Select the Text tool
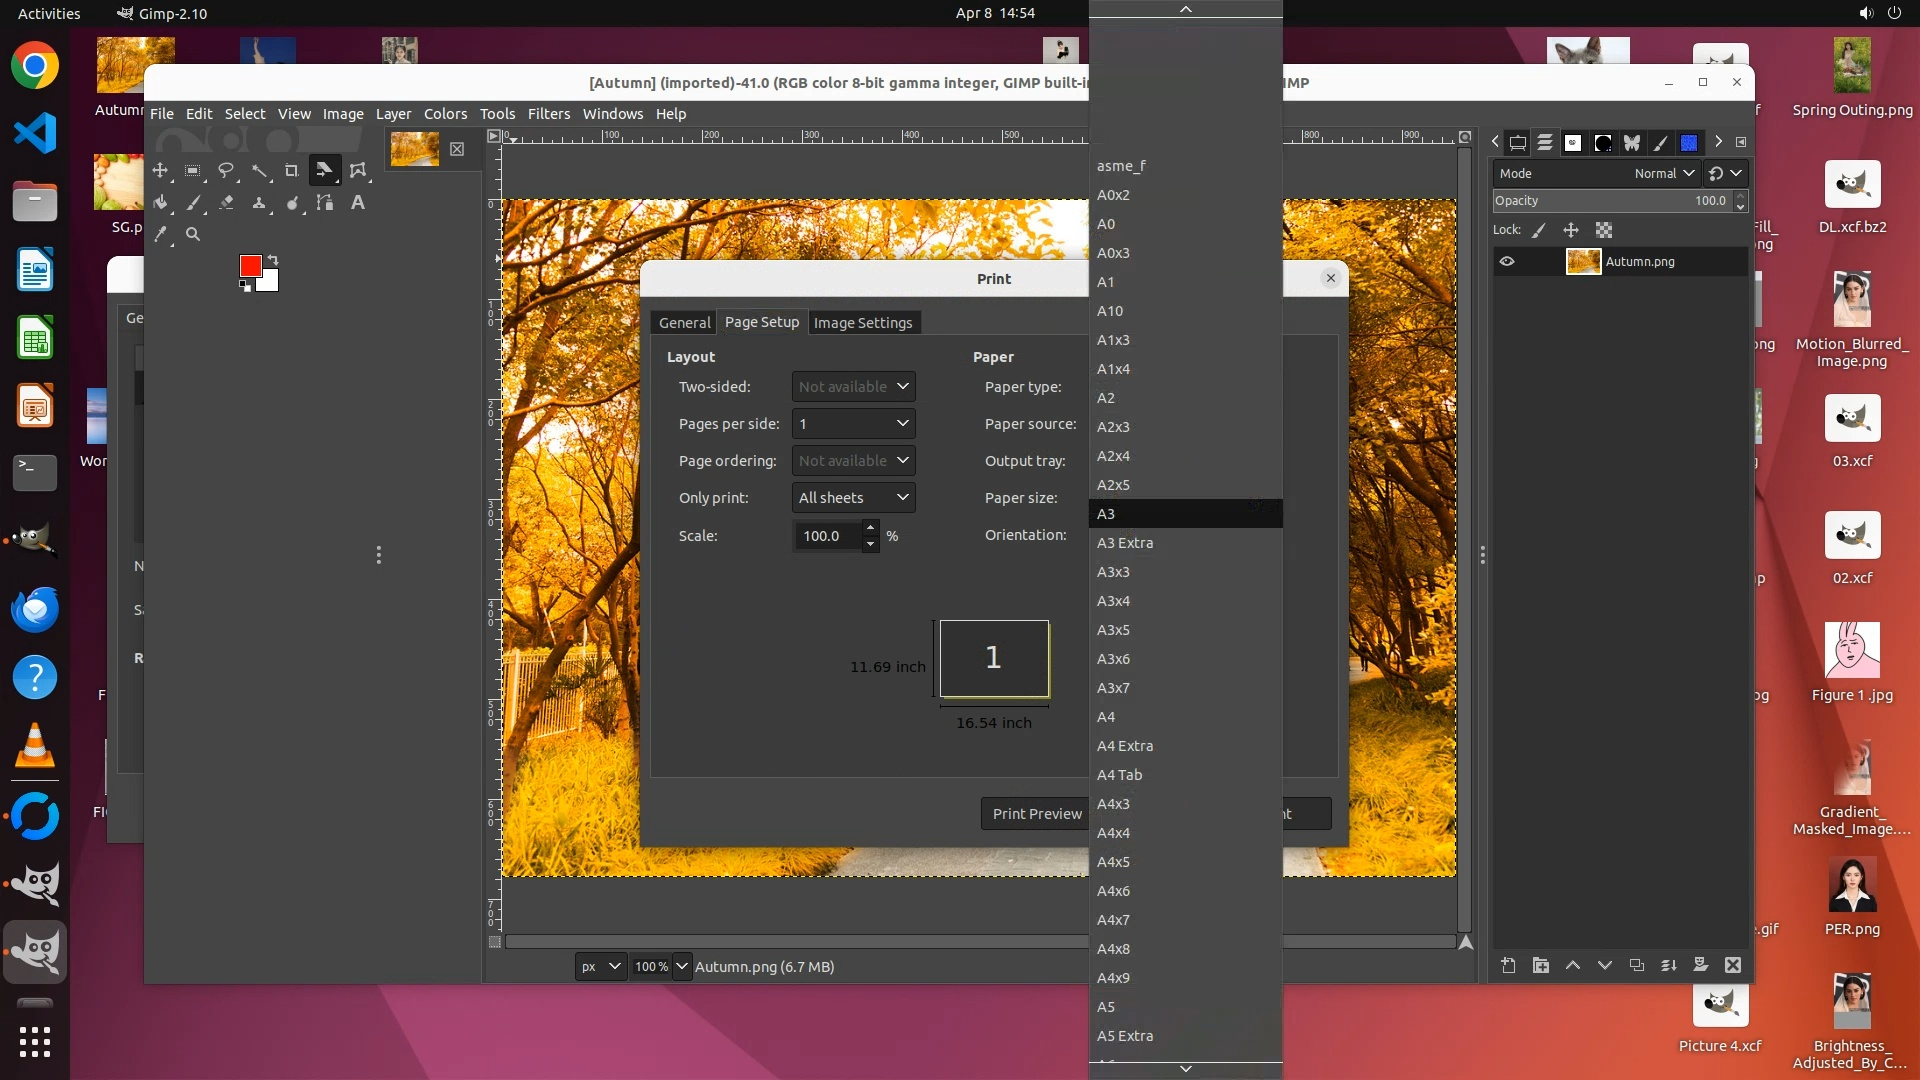 coord(358,203)
